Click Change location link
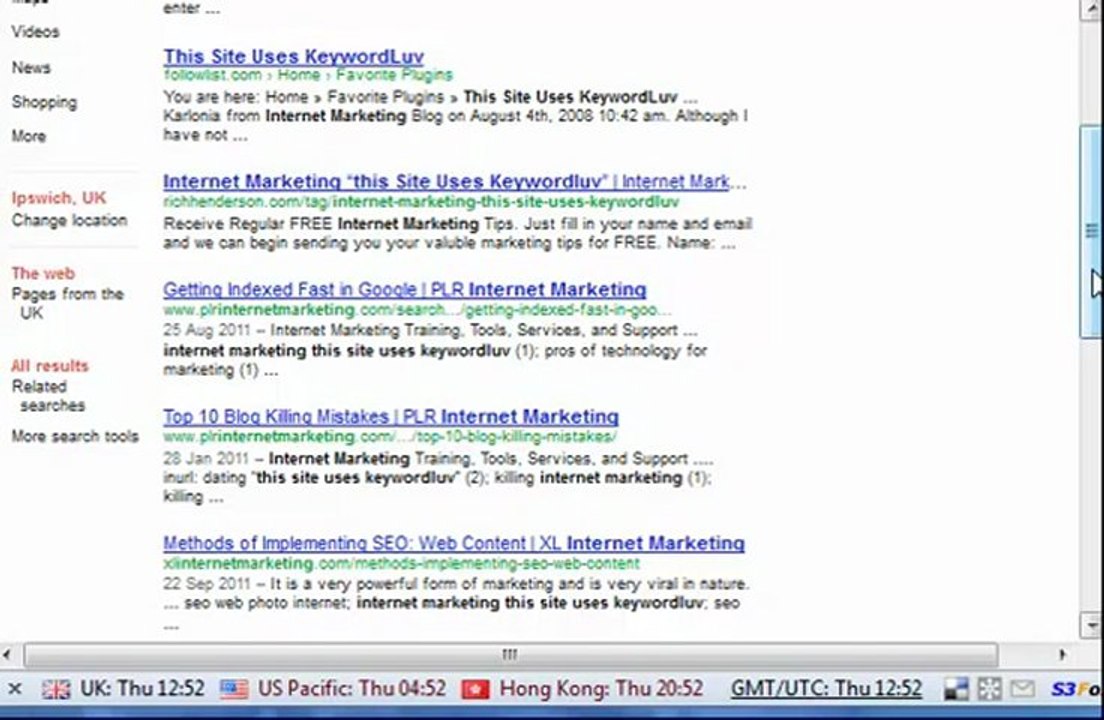Screen dimensions: 1104x720 click(x=69, y=220)
